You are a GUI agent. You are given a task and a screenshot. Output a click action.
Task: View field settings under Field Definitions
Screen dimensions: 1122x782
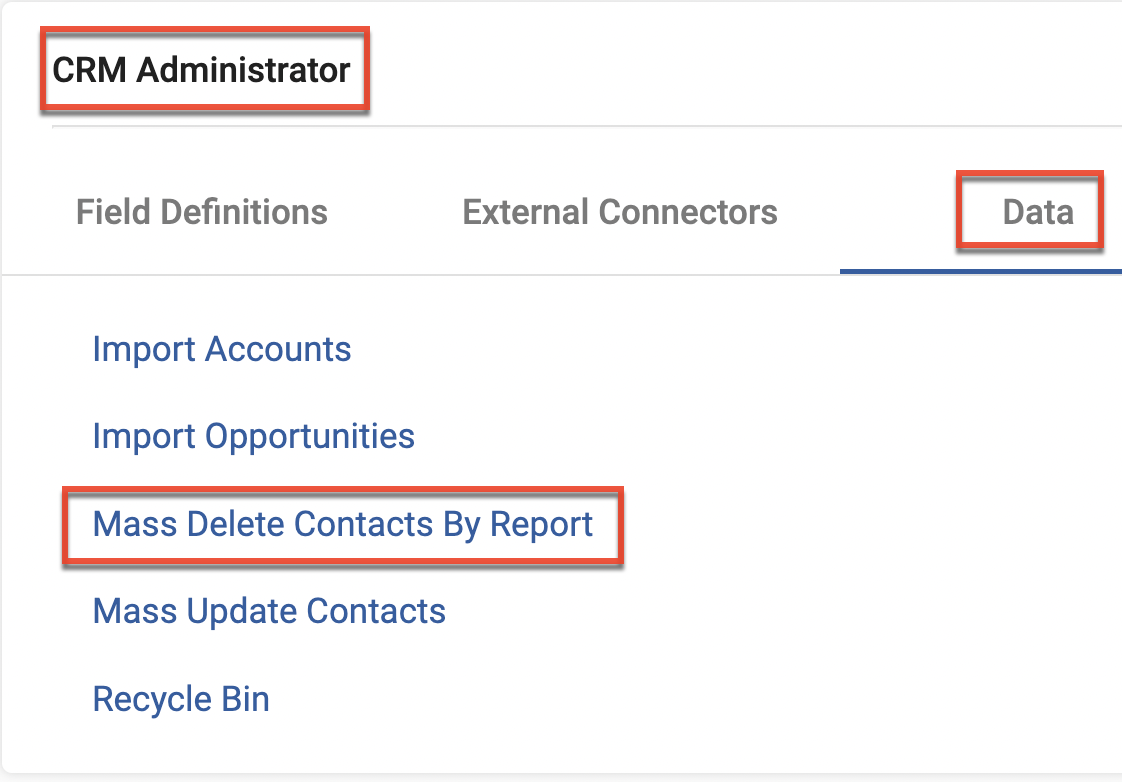coord(200,211)
